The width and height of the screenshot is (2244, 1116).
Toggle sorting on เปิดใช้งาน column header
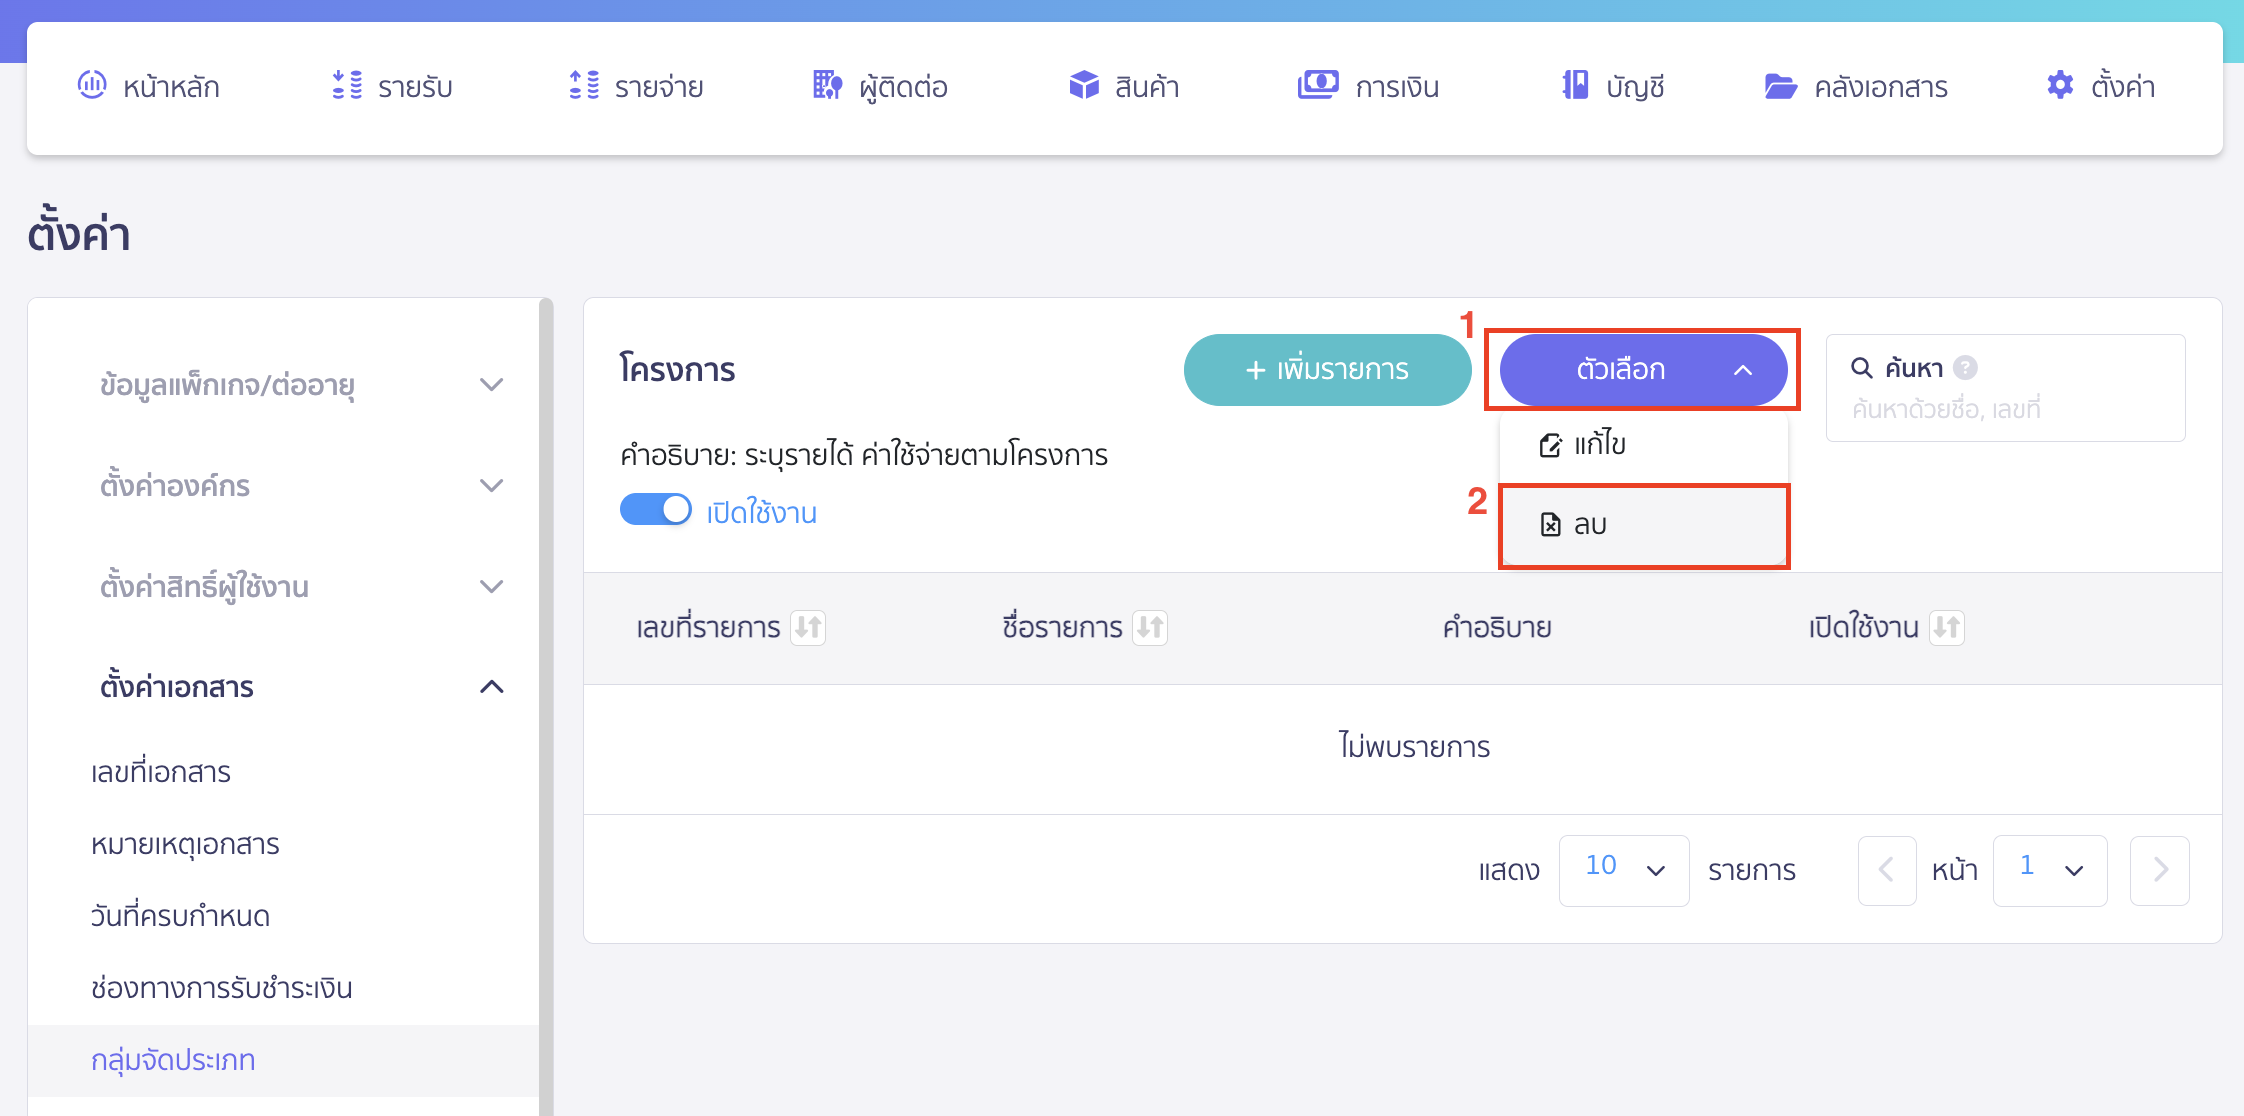pyautogui.click(x=1948, y=628)
